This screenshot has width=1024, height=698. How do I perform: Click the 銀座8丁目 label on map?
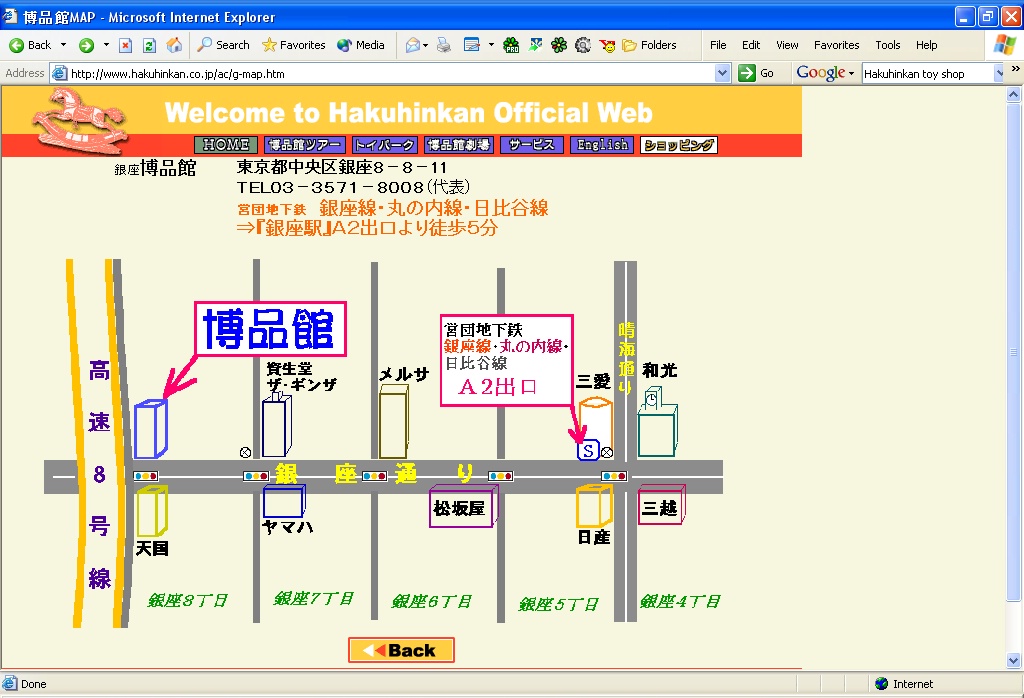pos(187,600)
